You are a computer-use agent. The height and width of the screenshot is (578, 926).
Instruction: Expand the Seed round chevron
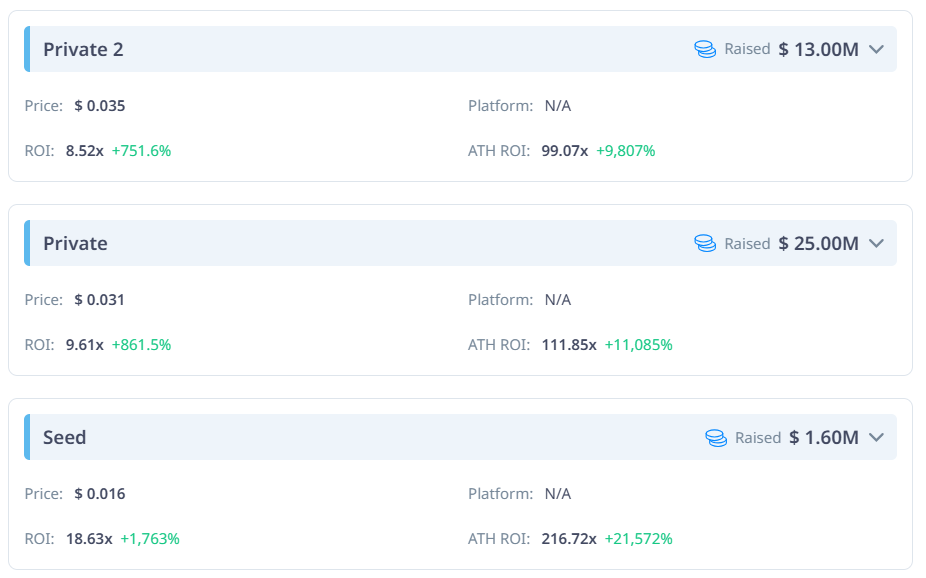tap(876, 437)
